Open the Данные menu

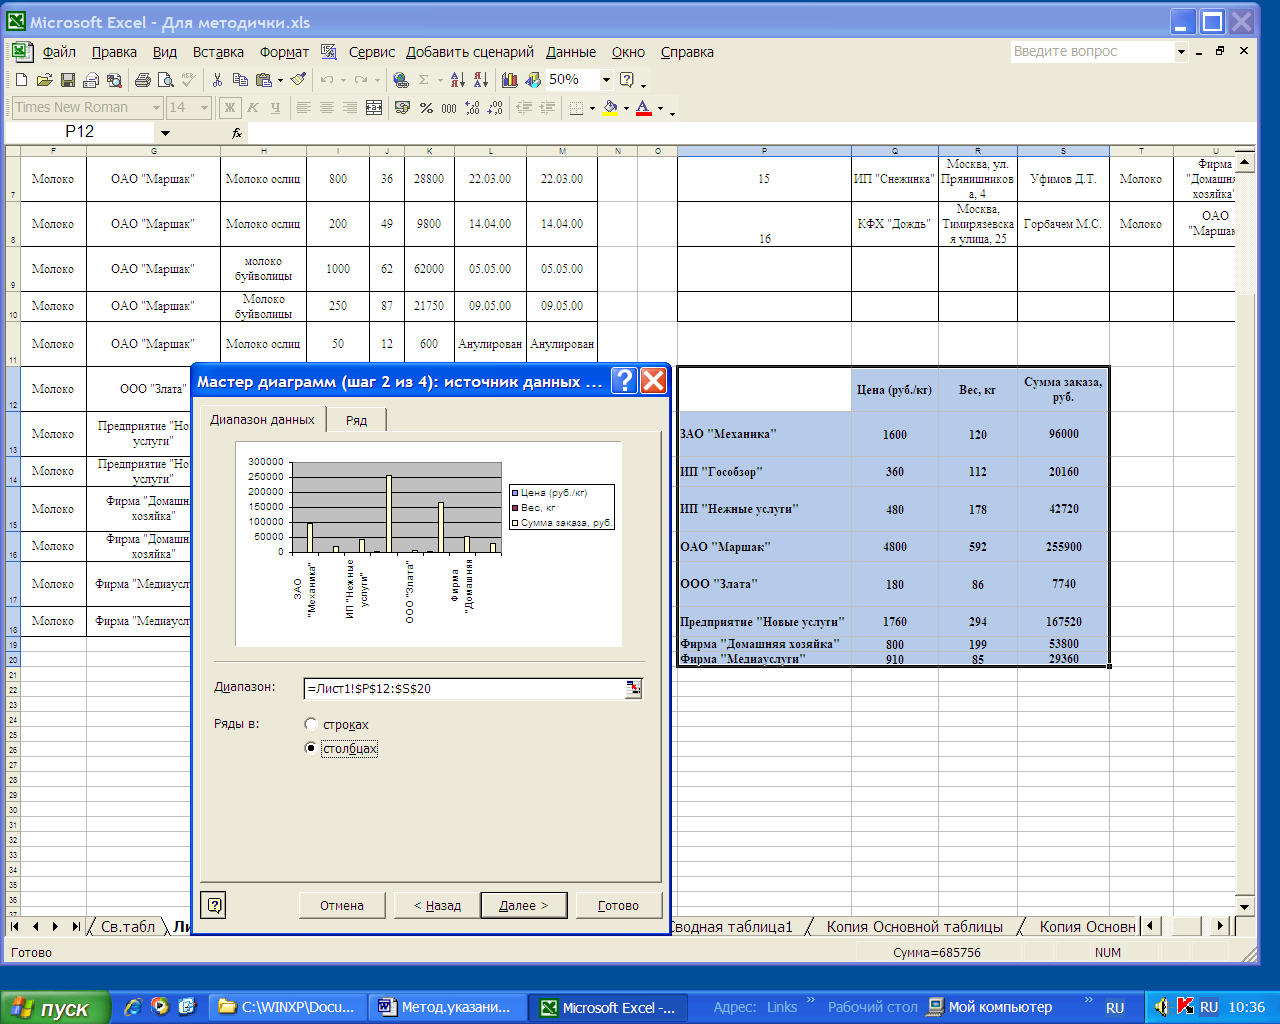[x=571, y=52]
